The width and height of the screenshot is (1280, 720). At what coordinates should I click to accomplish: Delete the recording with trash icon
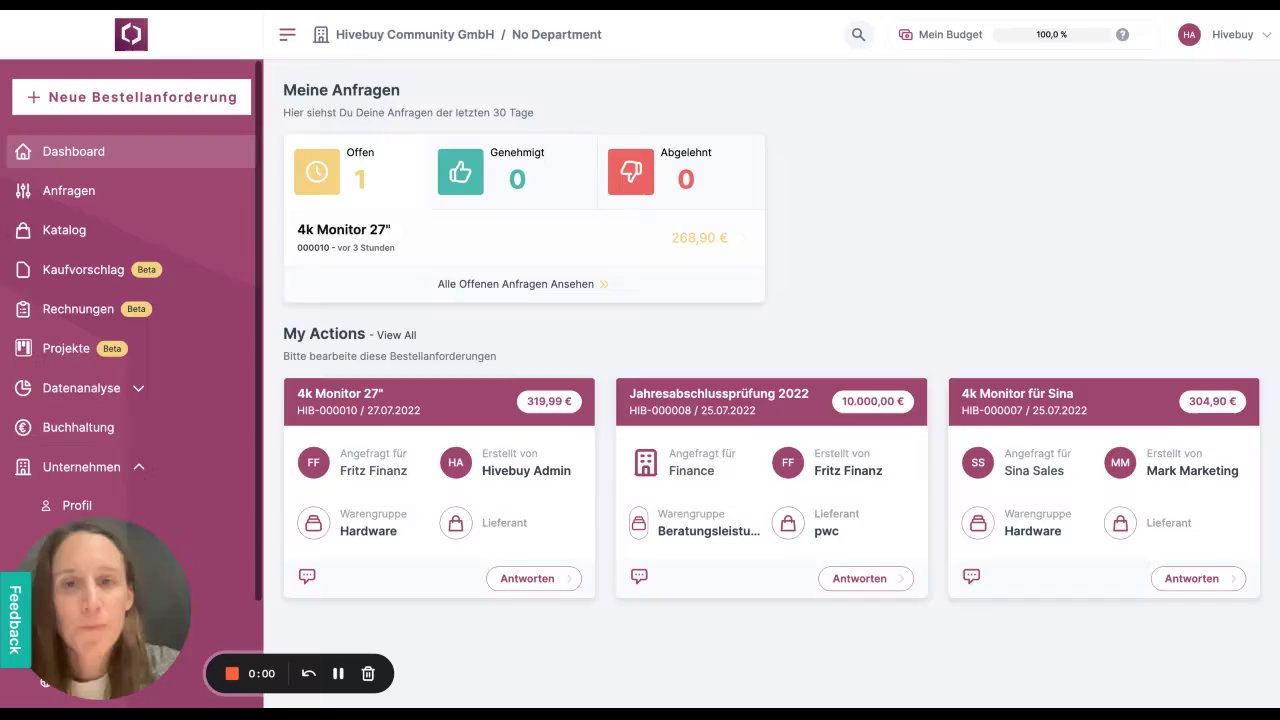pyautogui.click(x=368, y=673)
